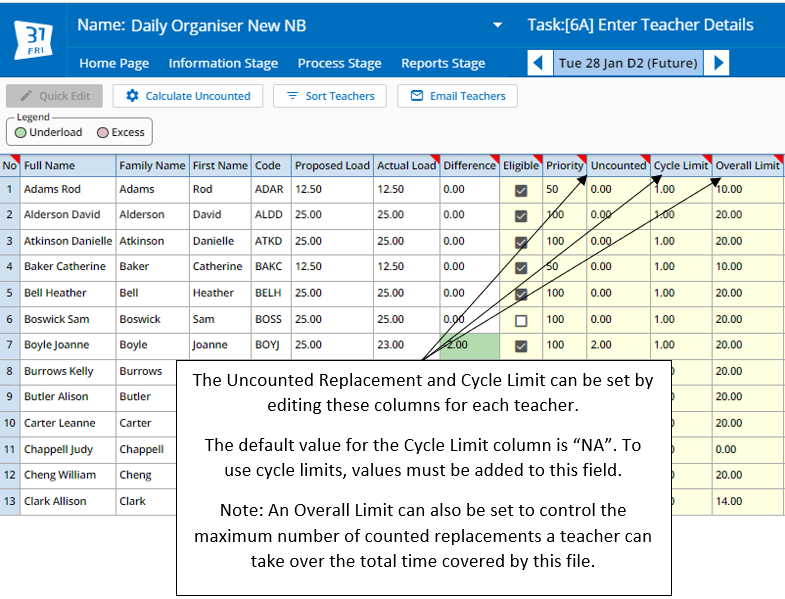Click the First Name column header

click(220, 165)
